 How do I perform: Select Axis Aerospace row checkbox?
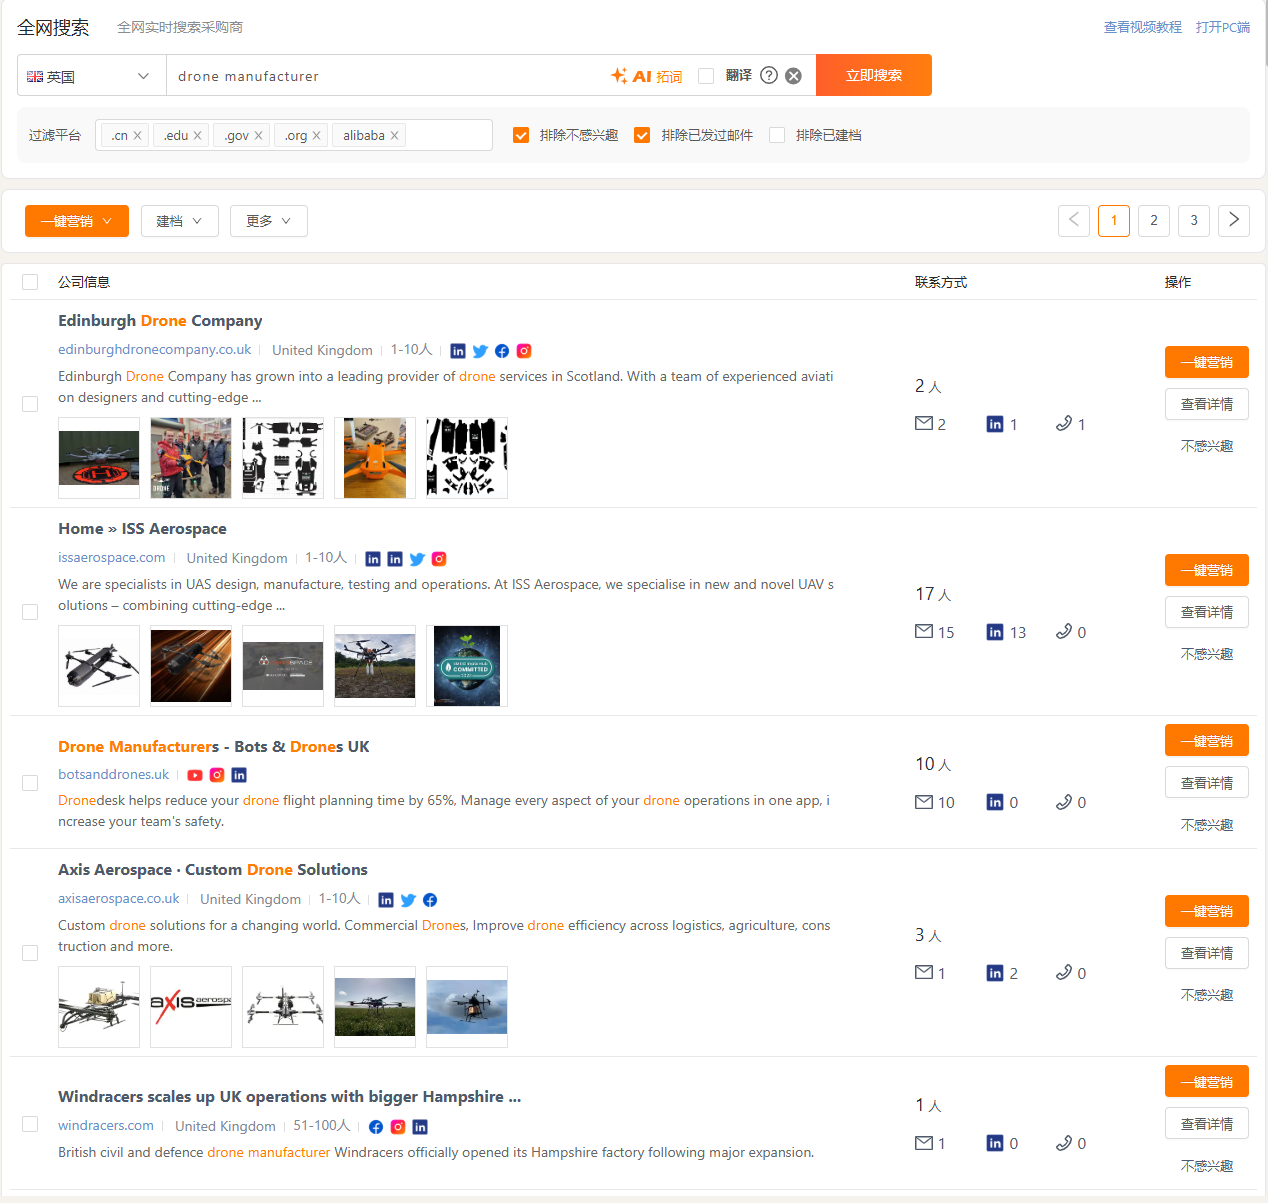(x=30, y=953)
